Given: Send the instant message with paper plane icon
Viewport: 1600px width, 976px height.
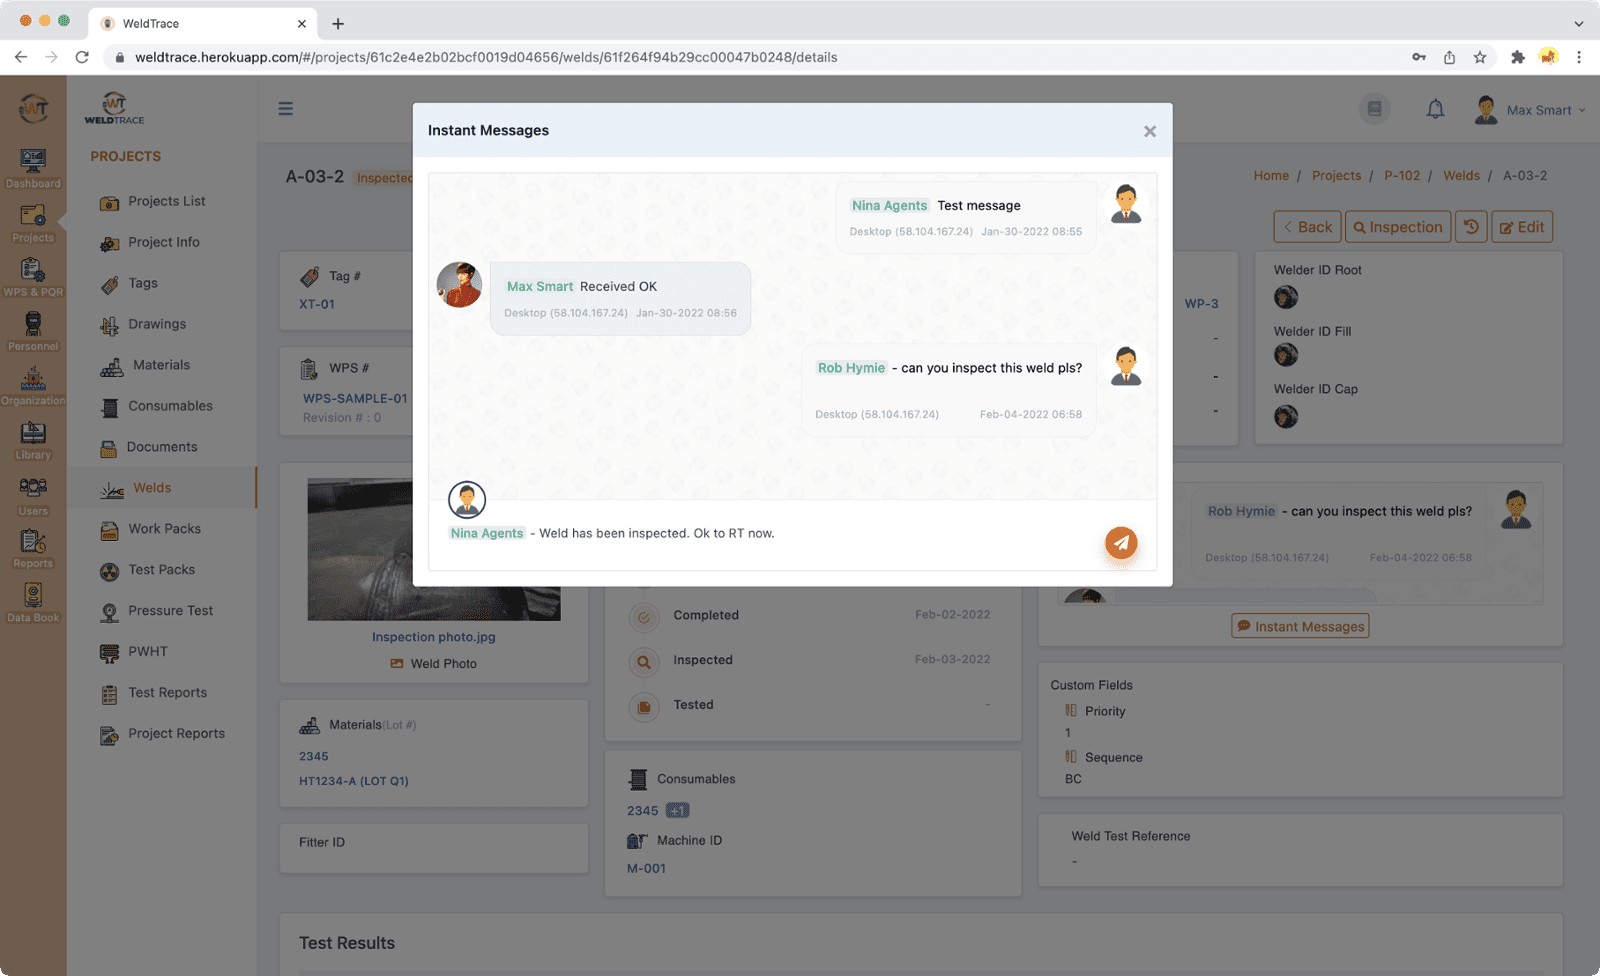Looking at the screenshot, I should click(x=1121, y=543).
